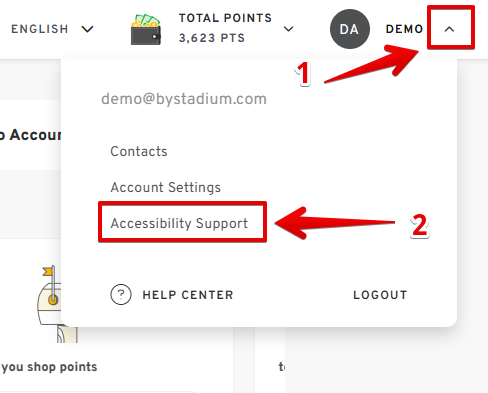Click the 3,623 PTS balance
Image resolution: width=488 pixels, height=393 pixels.
pos(212,38)
